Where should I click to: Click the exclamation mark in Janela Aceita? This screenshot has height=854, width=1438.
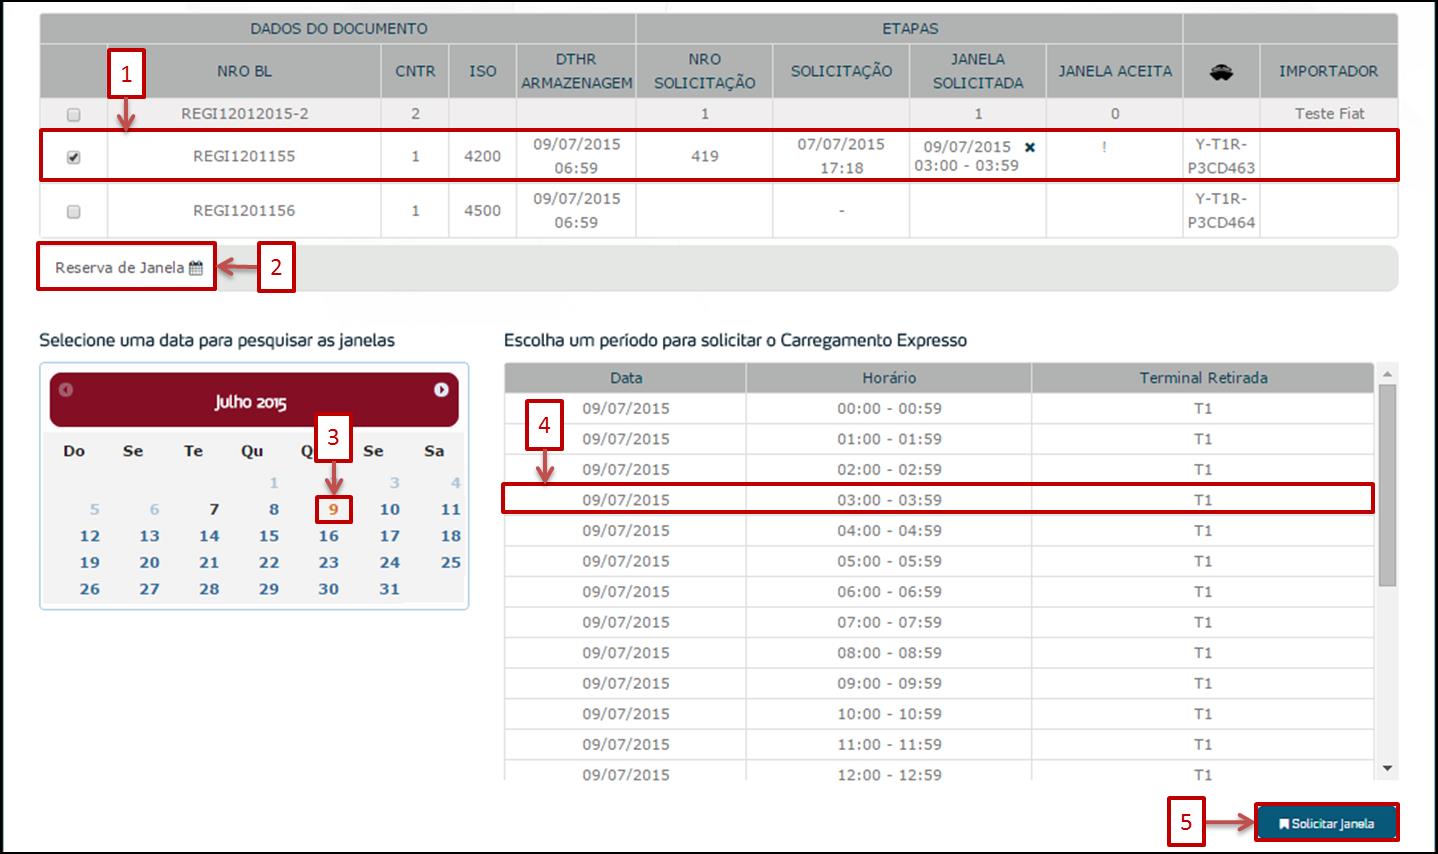(1104, 147)
